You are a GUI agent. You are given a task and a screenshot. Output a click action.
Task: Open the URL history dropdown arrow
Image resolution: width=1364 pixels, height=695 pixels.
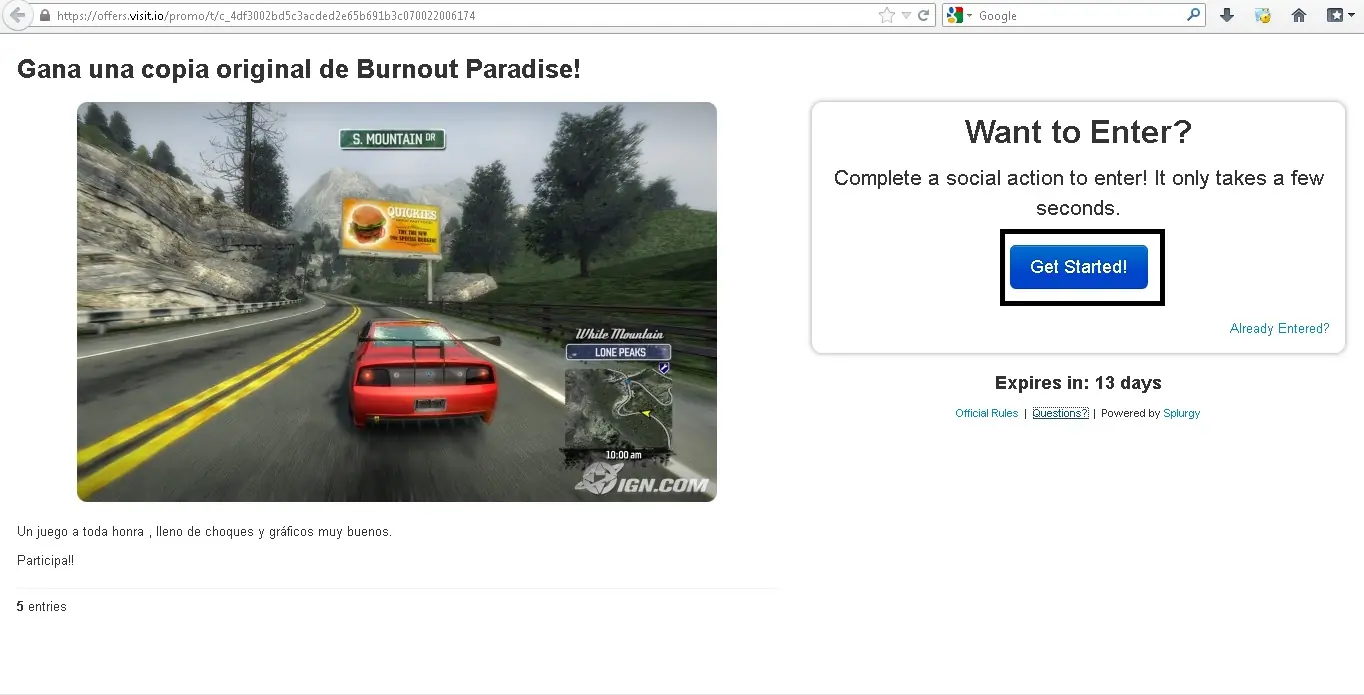906,16
